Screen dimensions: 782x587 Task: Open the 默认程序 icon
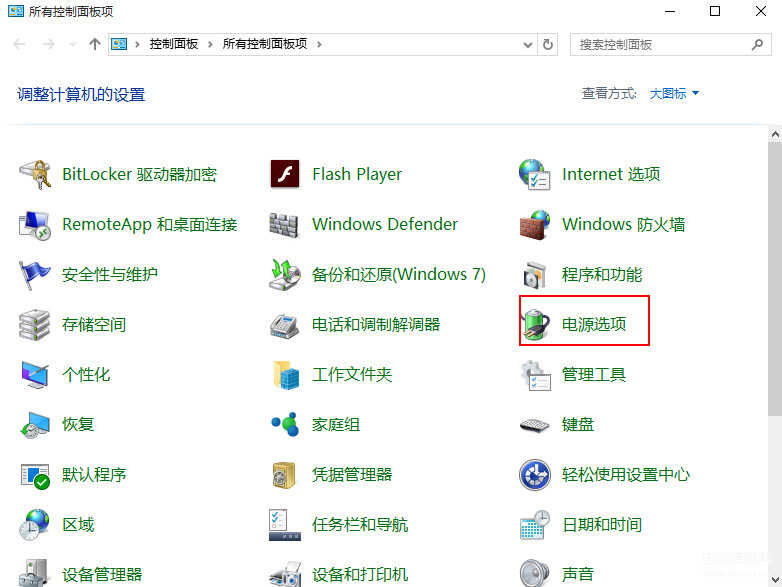[35, 475]
